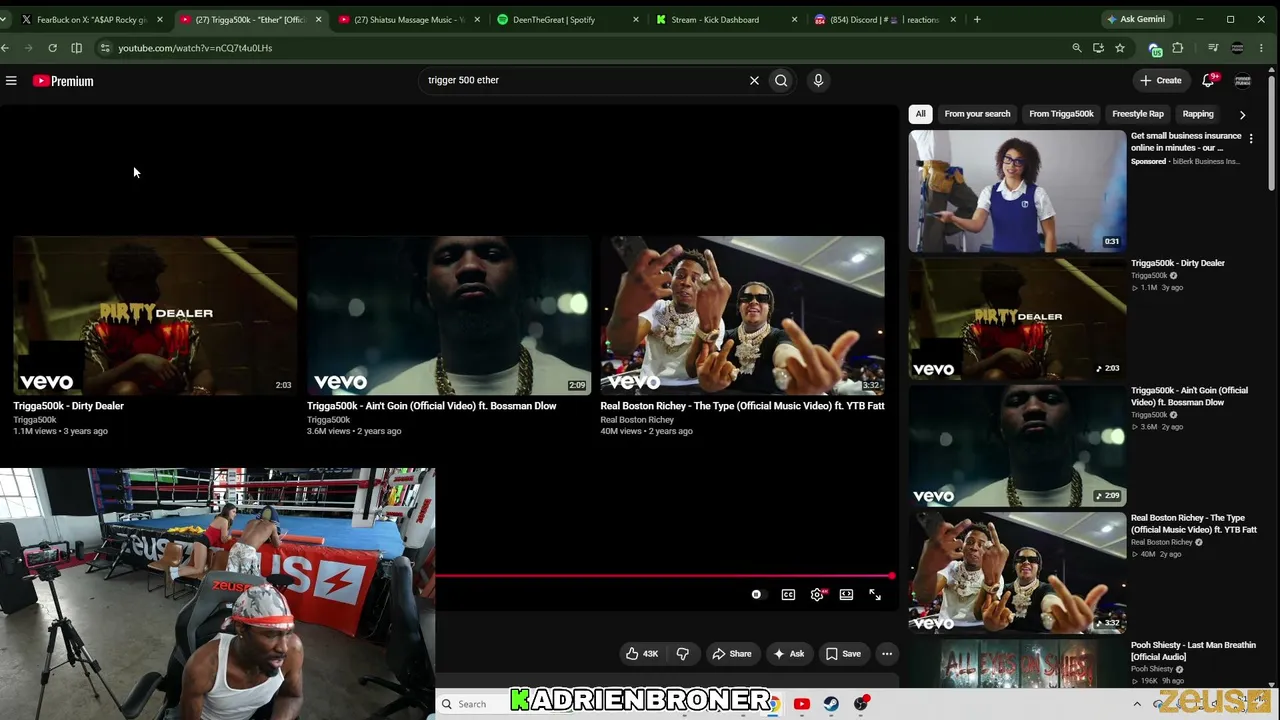Image resolution: width=1280 pixels, height=720 pixels.
Task: Toggle autoplay switch in the player
Action: 756,595
